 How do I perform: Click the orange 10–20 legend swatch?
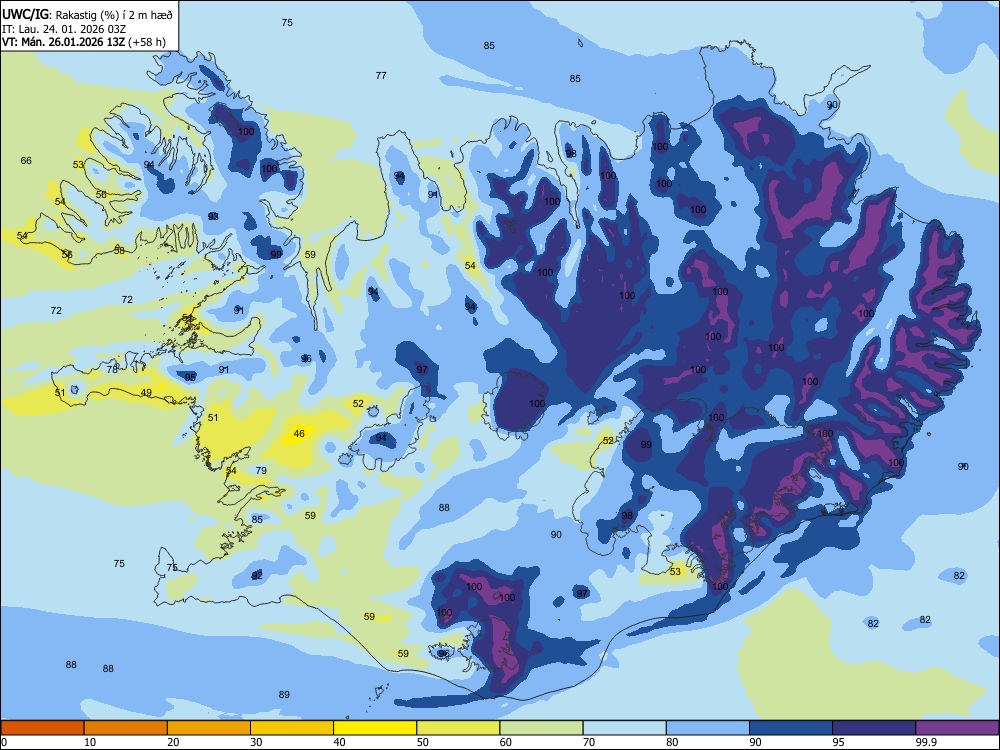tap(126, 728)
